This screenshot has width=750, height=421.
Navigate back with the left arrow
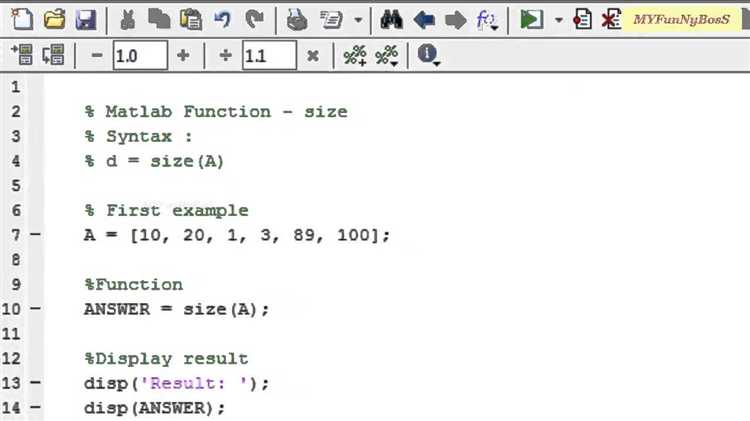(x=424, y=20)
